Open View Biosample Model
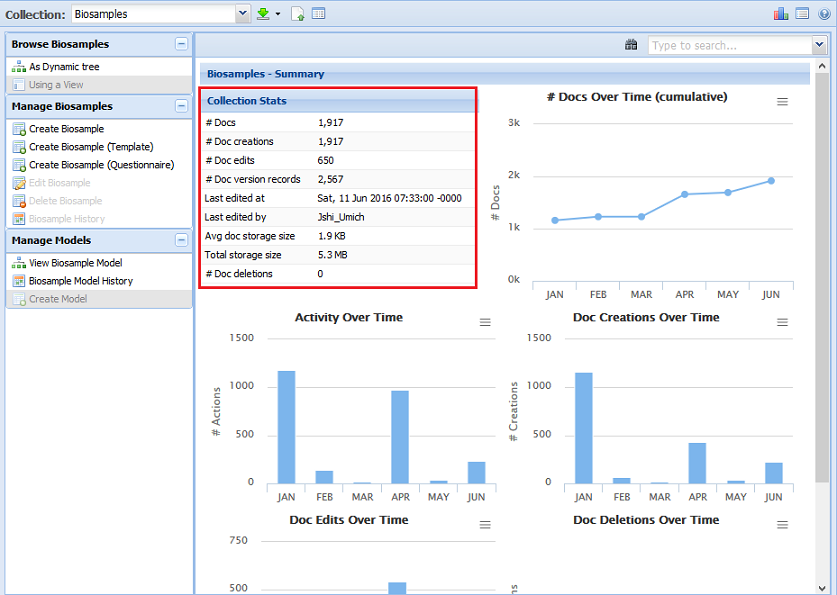 point(75,263)
